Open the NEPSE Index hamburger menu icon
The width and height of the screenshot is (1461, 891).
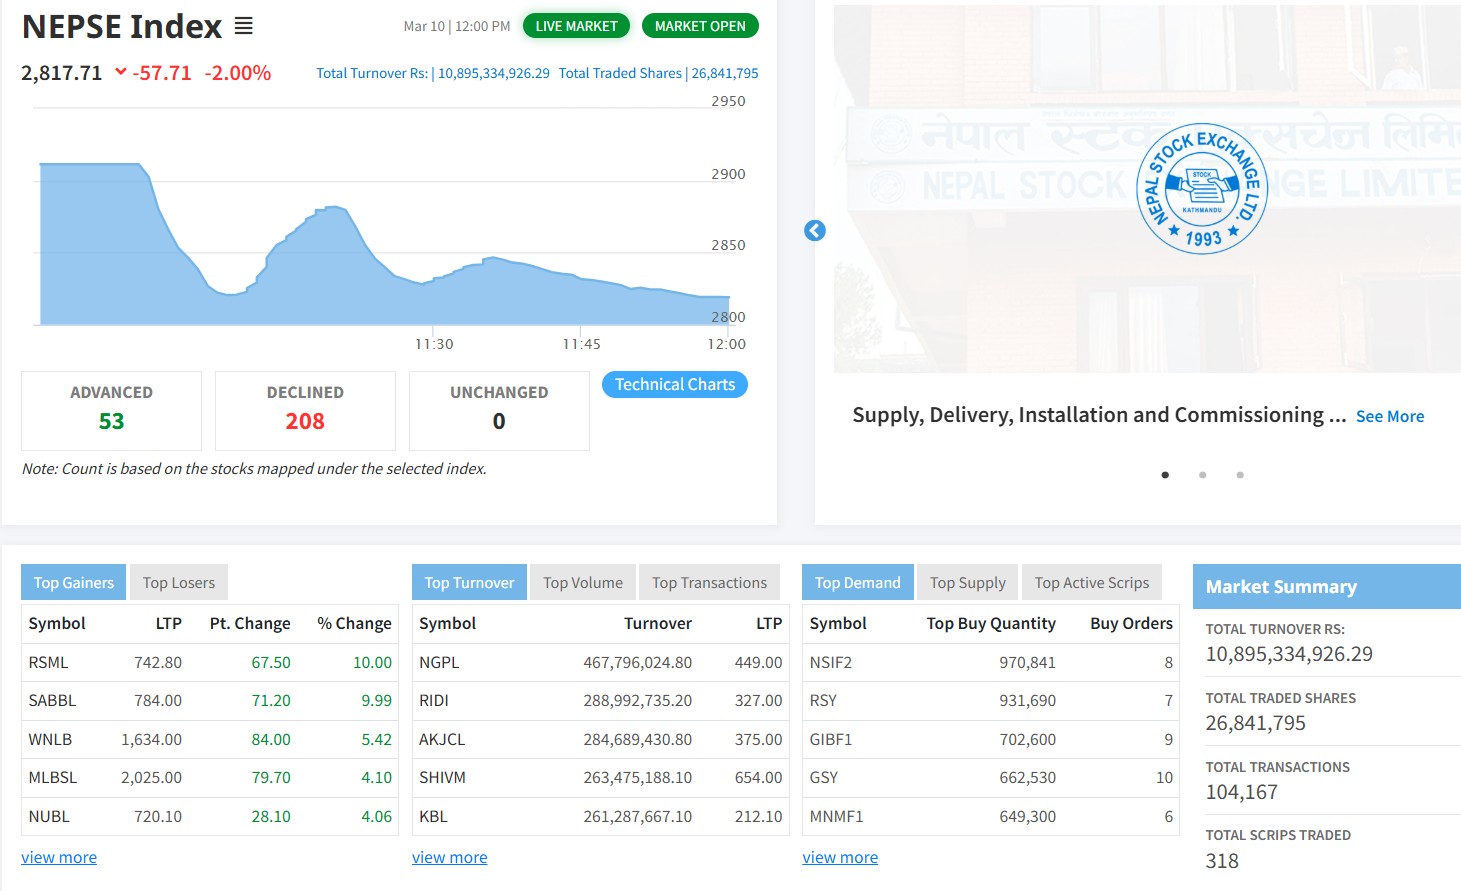click(x=243, y=26)
